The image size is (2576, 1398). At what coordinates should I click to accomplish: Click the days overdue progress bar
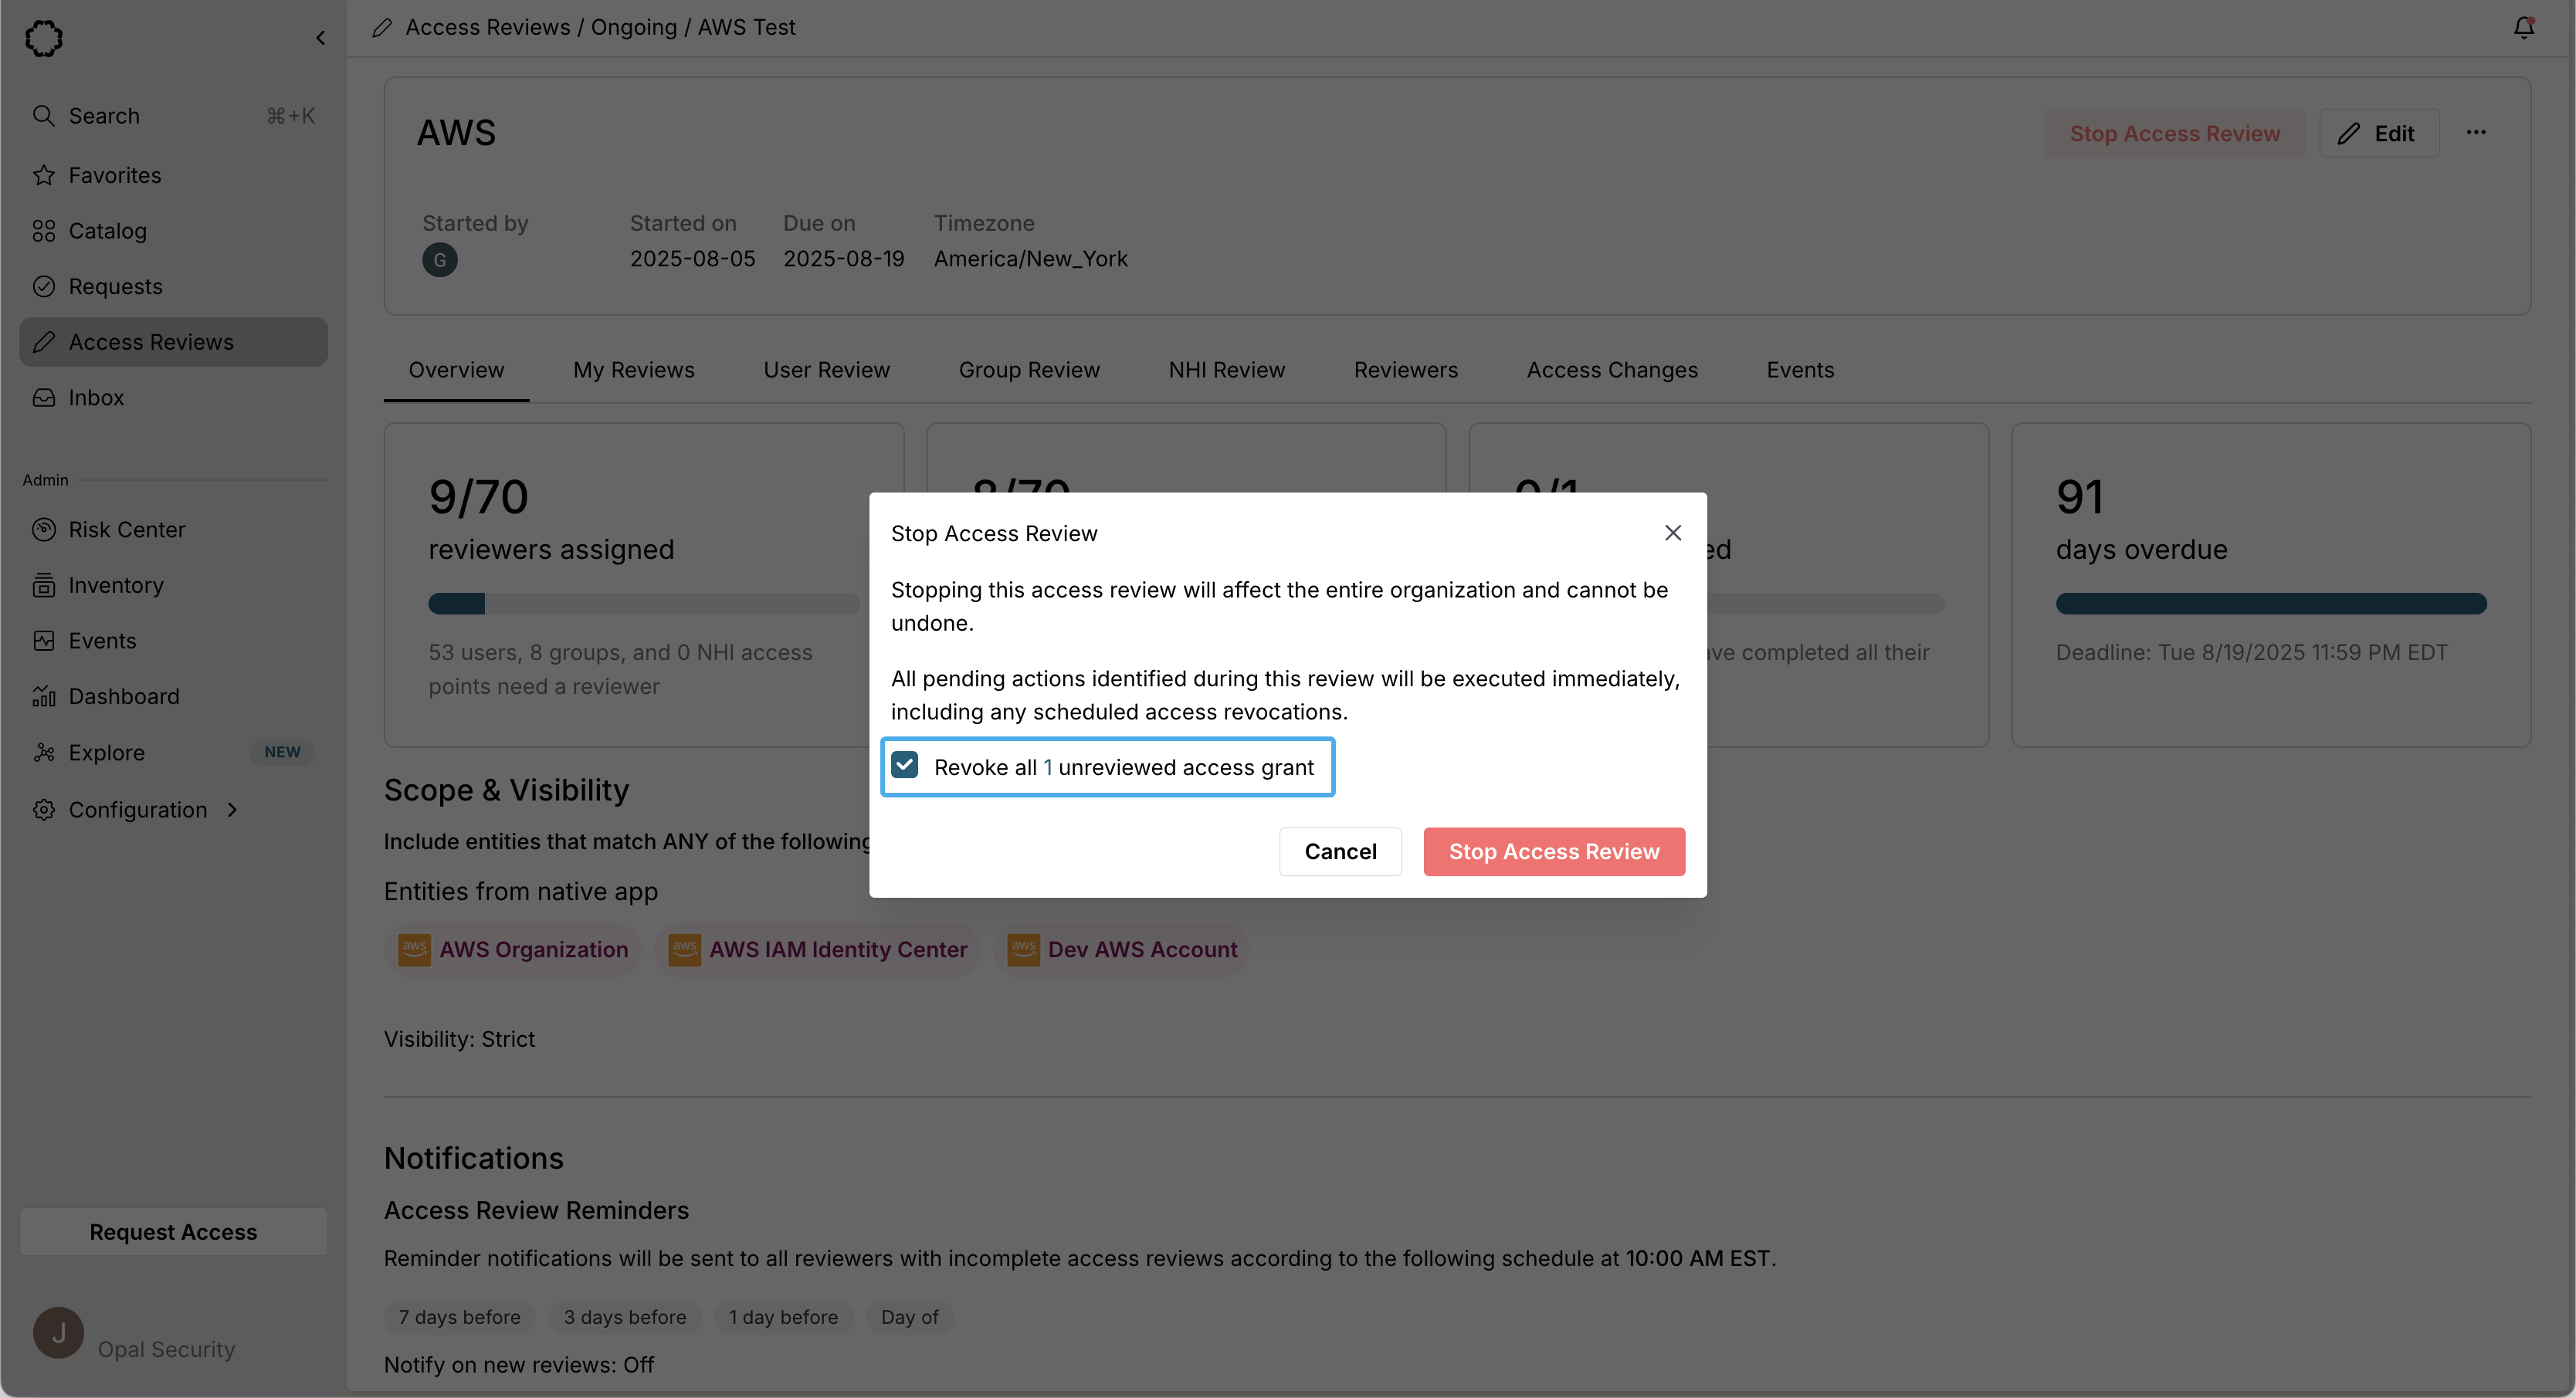(x=2270, y=603)
